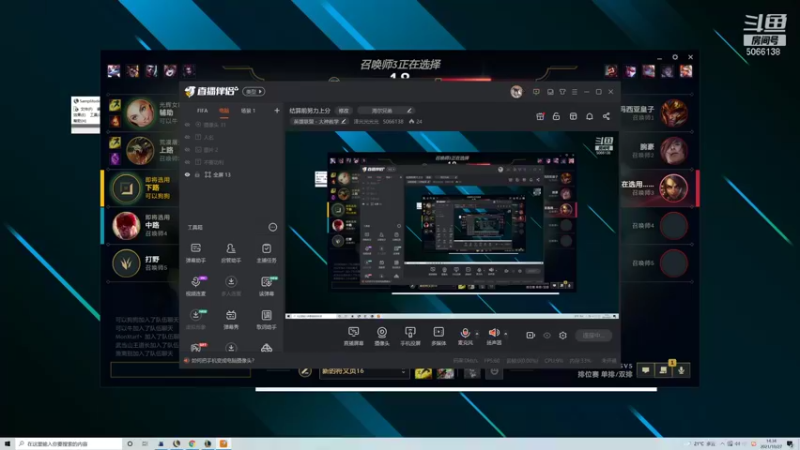This screenshot has height=450, width=800.
Task: Open 读弹幕 tool in the toolbox
Action: click(266, 286)
